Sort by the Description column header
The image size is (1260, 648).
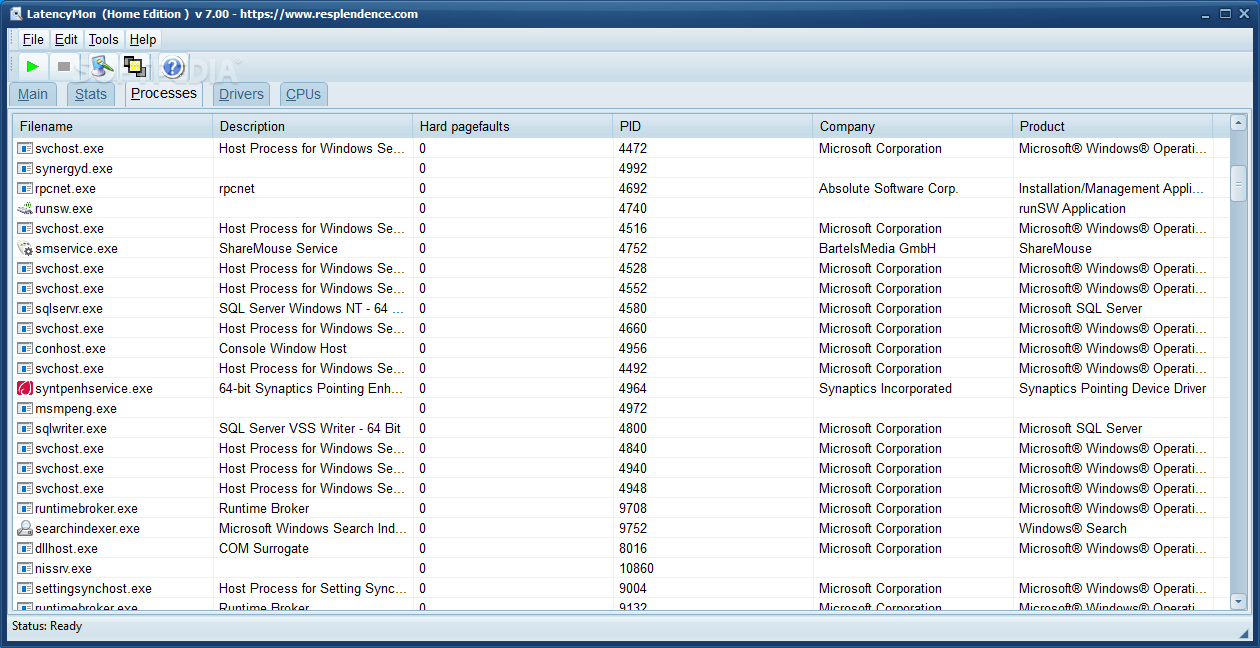[x=312, y=126]
